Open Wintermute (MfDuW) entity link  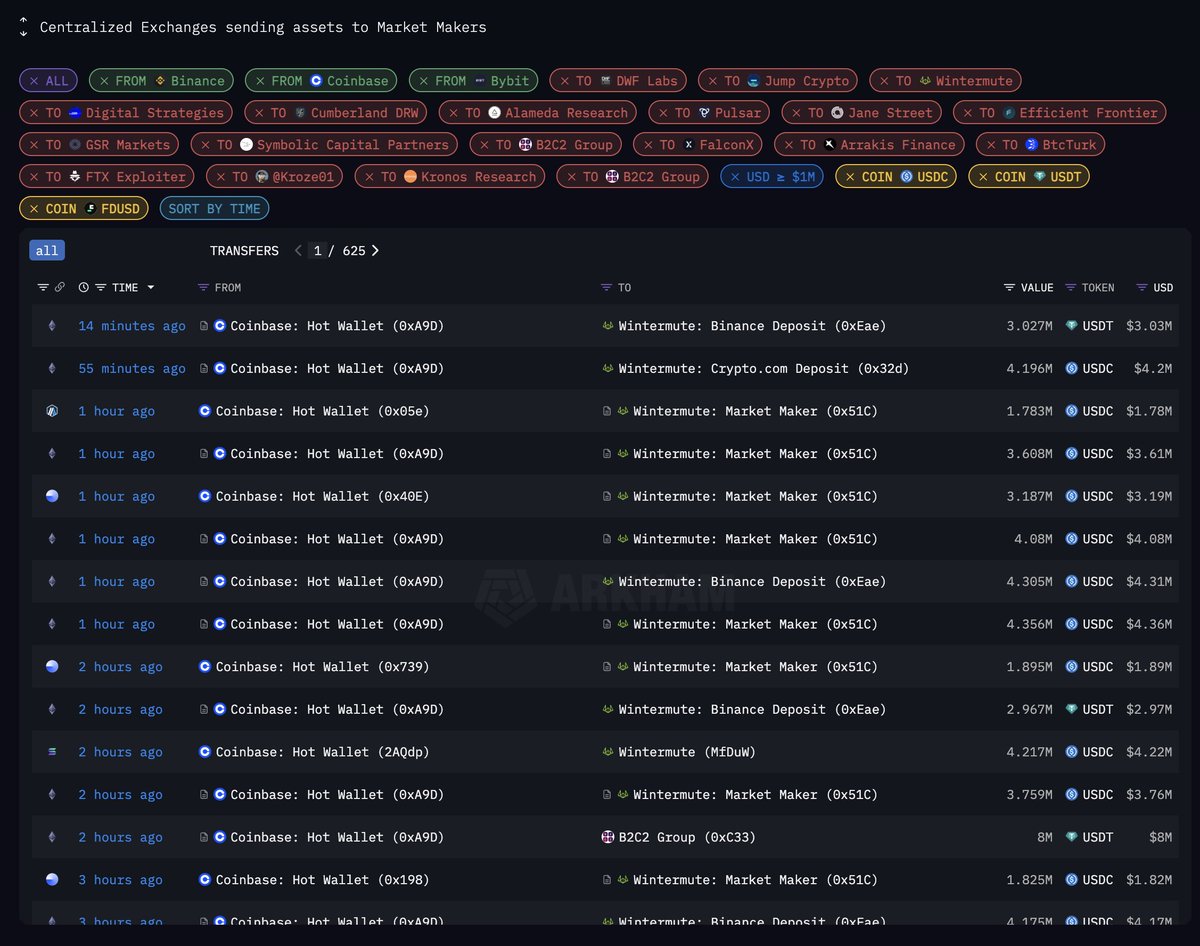(x=687, y=752)
